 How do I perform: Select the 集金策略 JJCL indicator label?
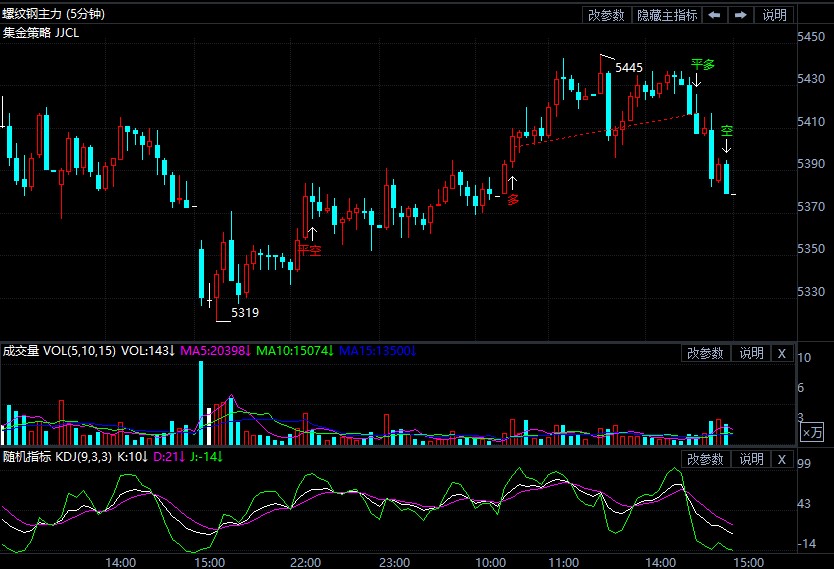[41, 33]
